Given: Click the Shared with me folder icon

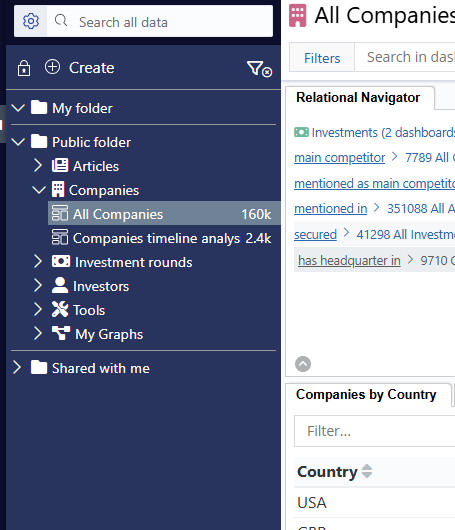Looking at the screenshot, I should (x=39, y=367).
